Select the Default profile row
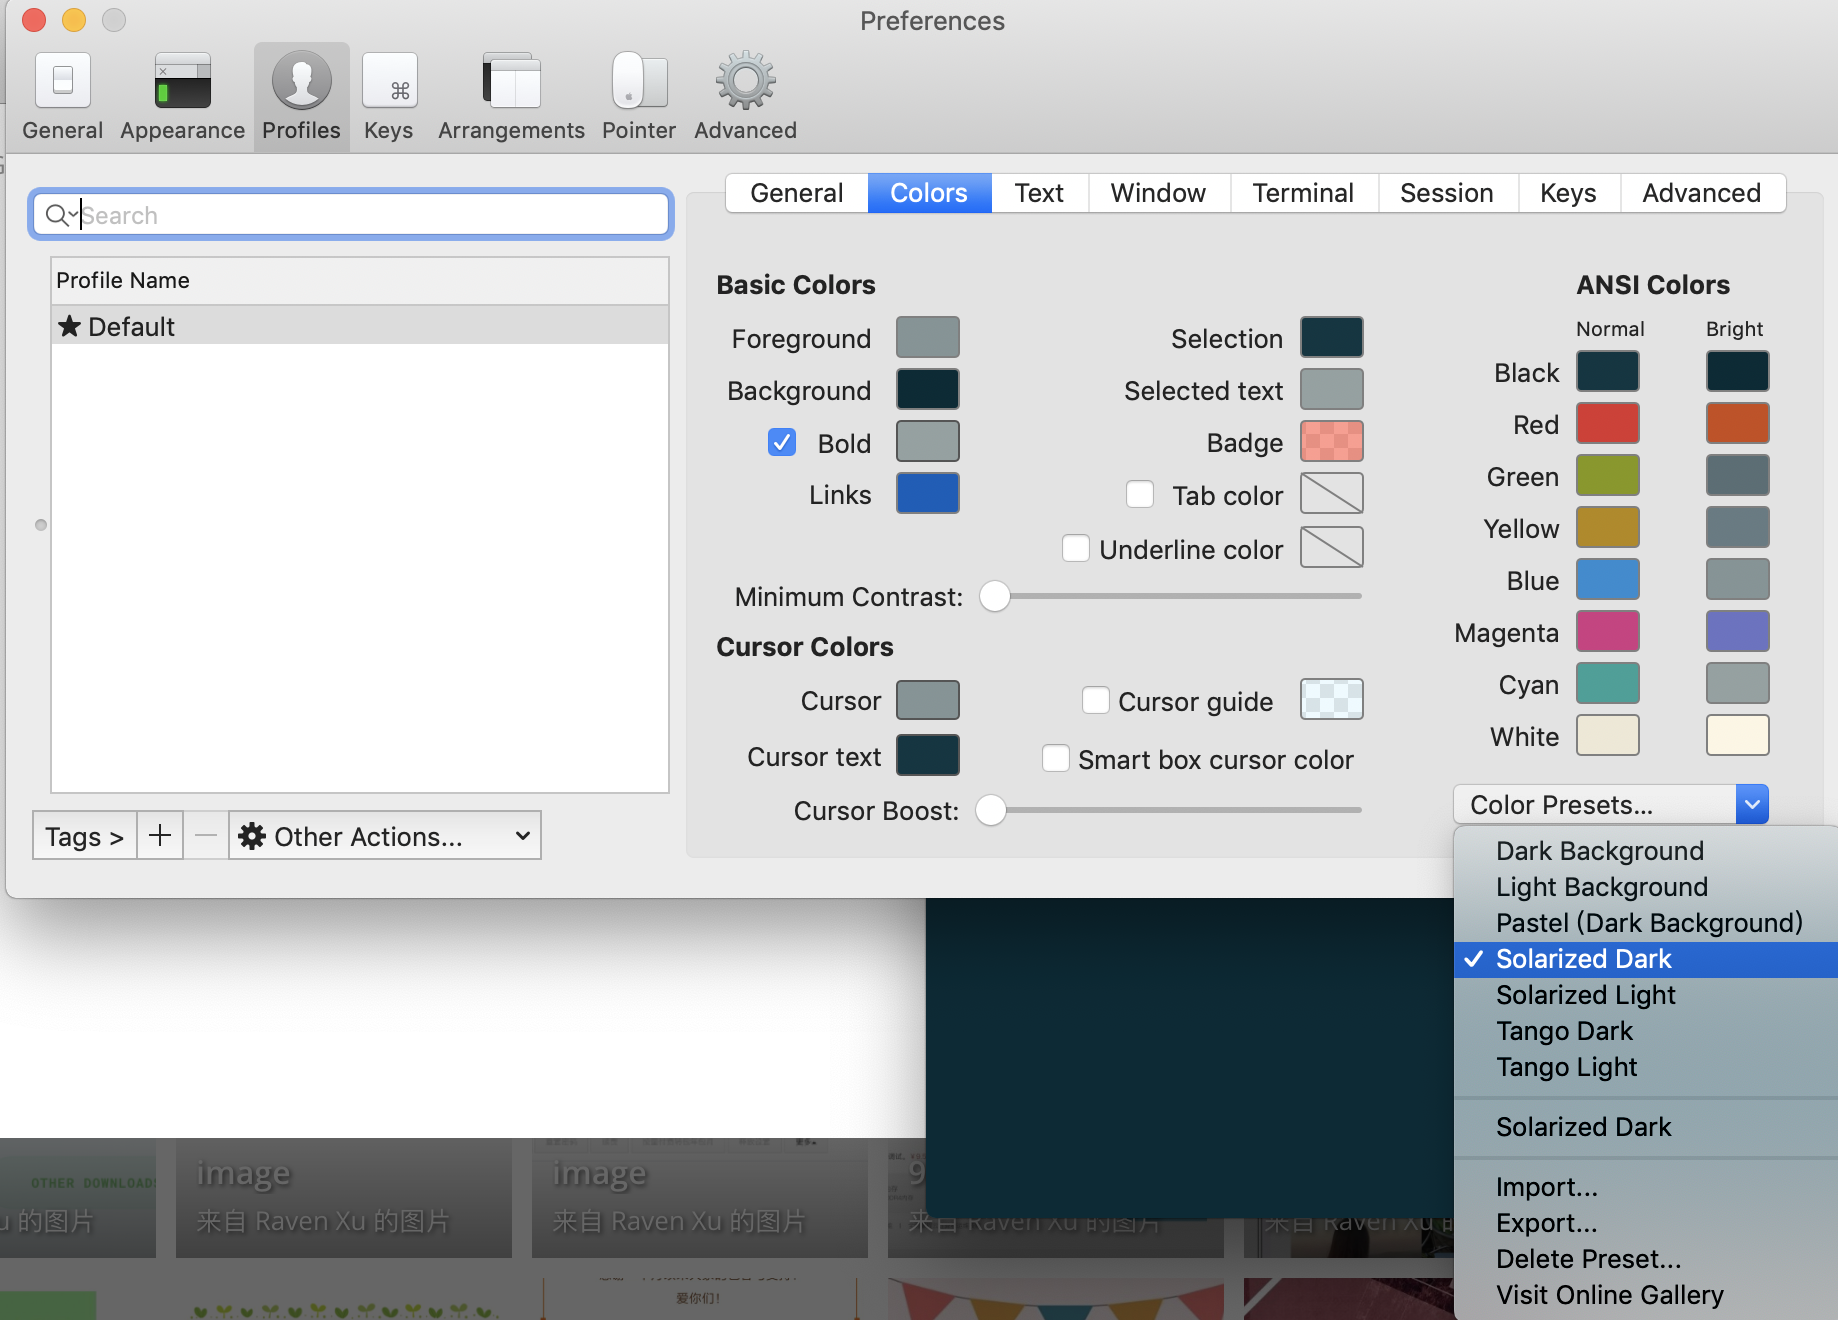Image resolution: width=1838 pixels, height=1320 pixels. point(360,326)
